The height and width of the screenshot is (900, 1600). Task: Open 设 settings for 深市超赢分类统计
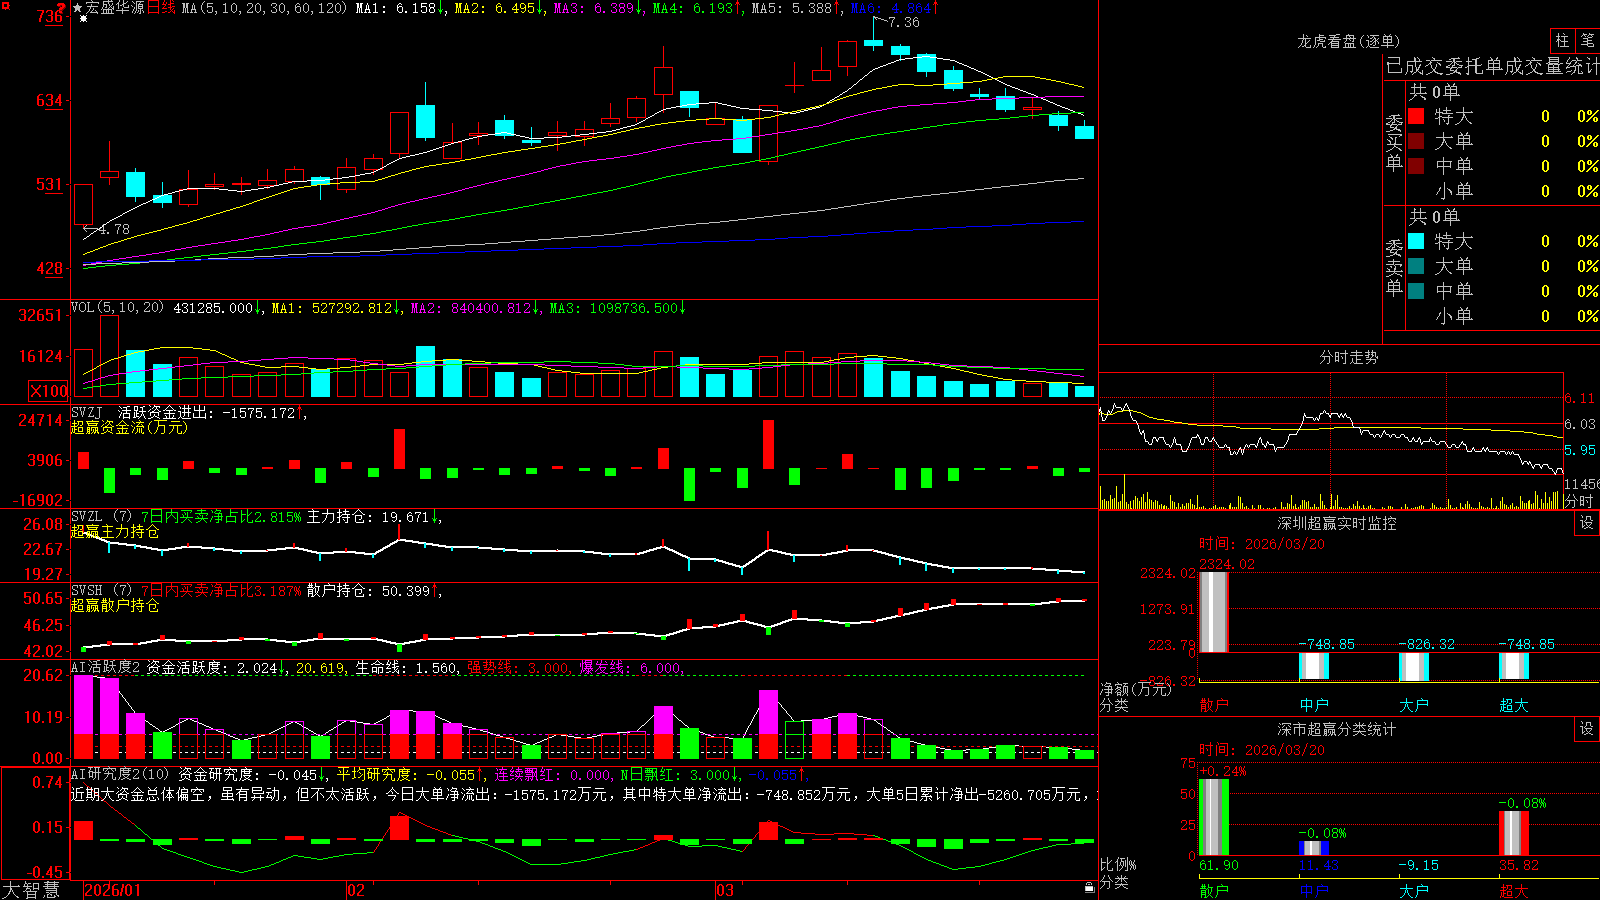coord(1587,729)
